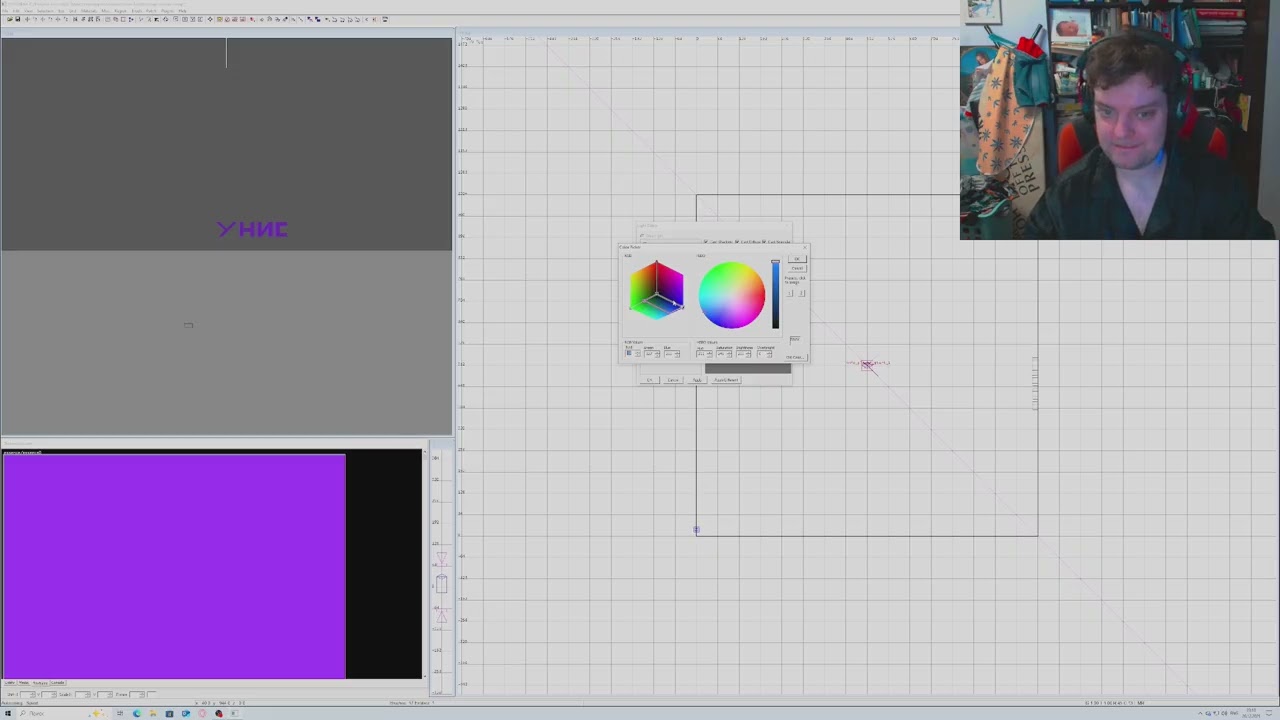Click Apply & Revert in Light Editor
Image resolution: width=1280 pixels, height=720 pixels.
click(726, 380)
